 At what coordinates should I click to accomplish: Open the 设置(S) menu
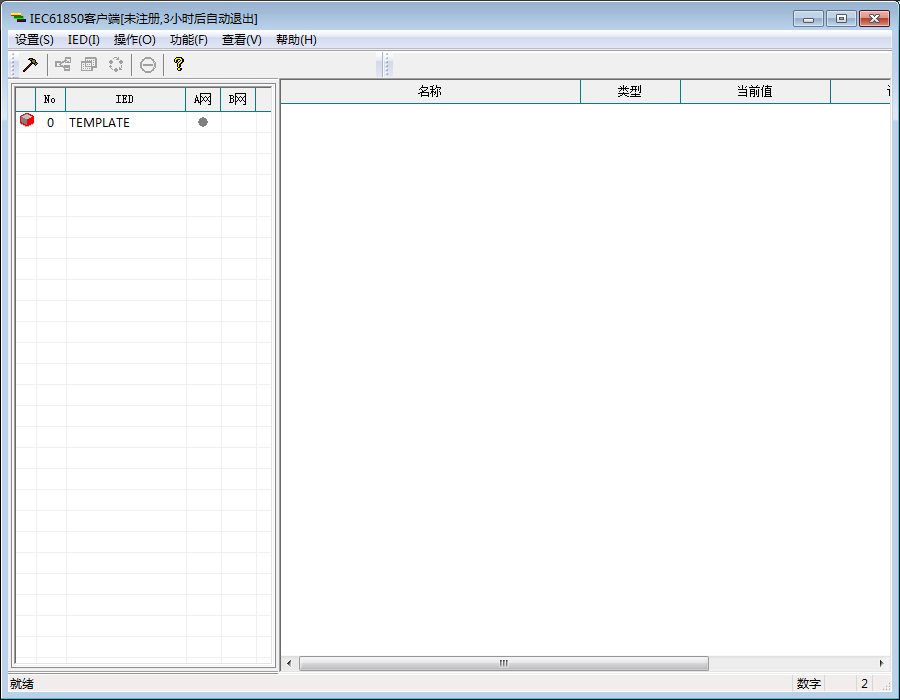(34, 40)
